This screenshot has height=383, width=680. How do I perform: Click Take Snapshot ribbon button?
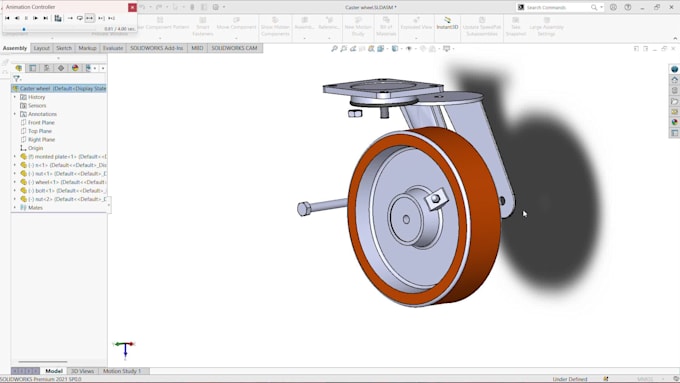[x=516, y=26]
